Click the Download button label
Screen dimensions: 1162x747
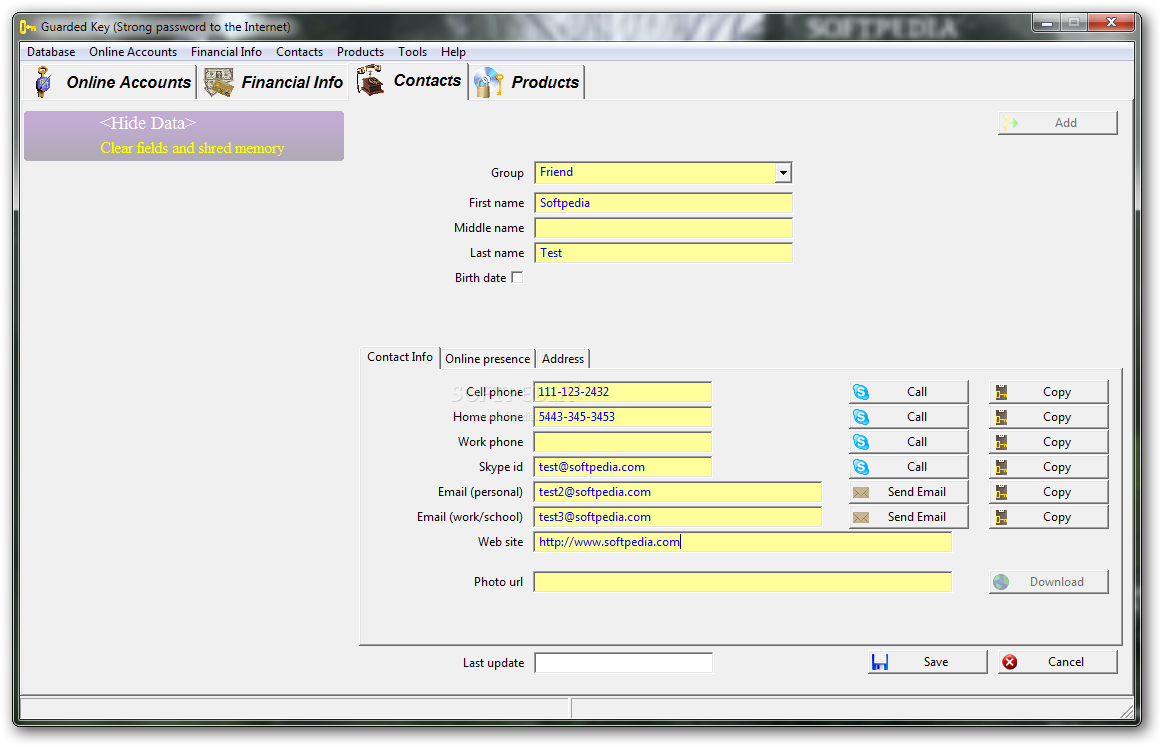[1057, 582]
